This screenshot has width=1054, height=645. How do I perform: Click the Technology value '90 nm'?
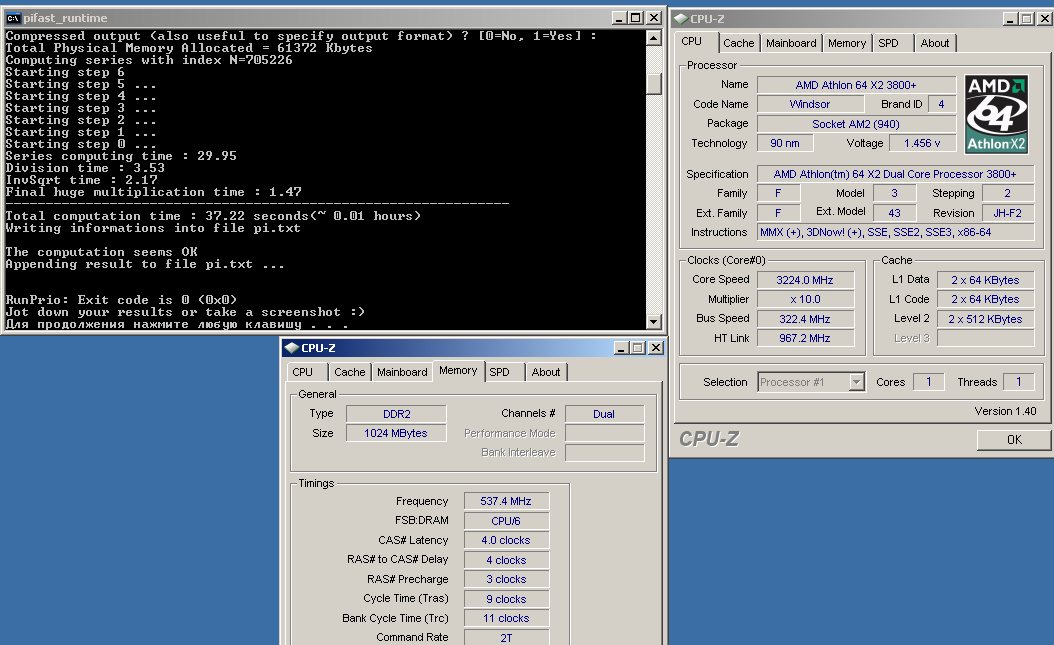pos(785,143)
